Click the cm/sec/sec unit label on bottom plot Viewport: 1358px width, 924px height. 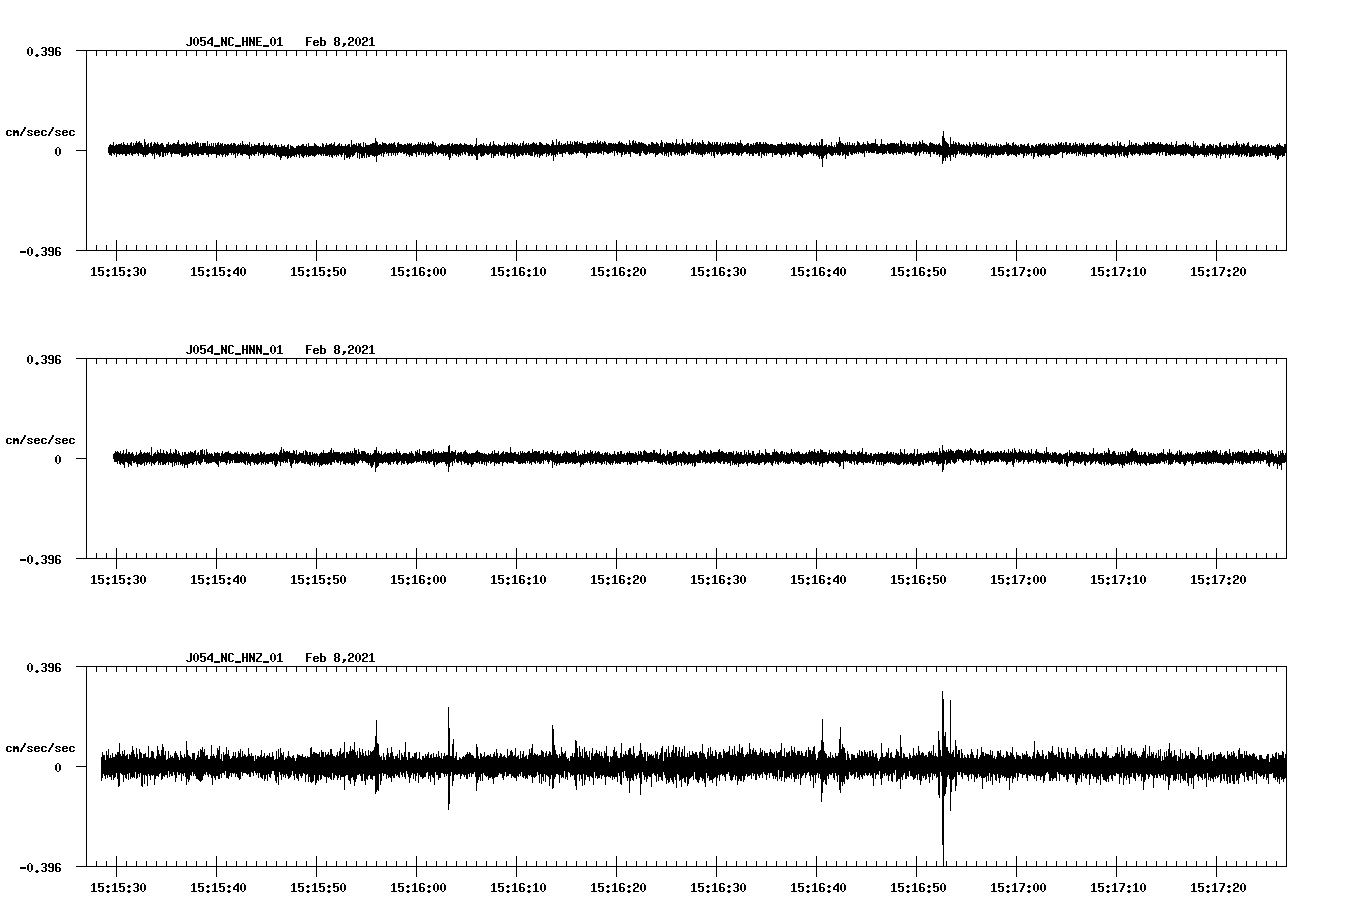pyautogui.click(x=39, y=746)
